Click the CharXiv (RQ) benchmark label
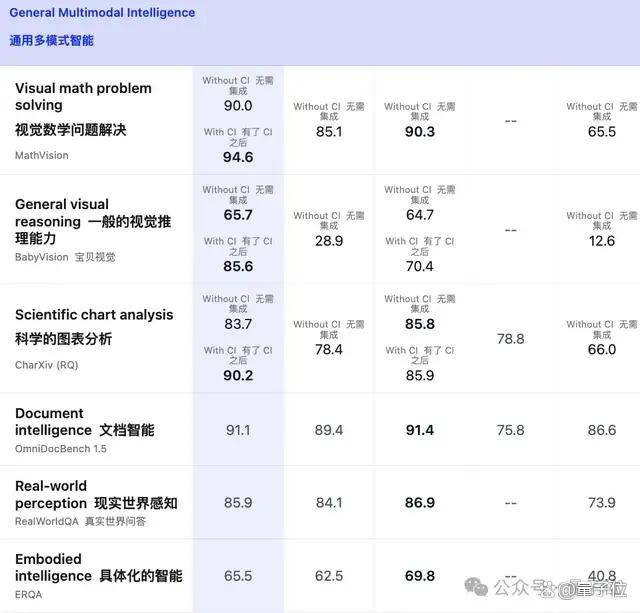This screenshot has height=613, width=640. [x=47, y=365]
